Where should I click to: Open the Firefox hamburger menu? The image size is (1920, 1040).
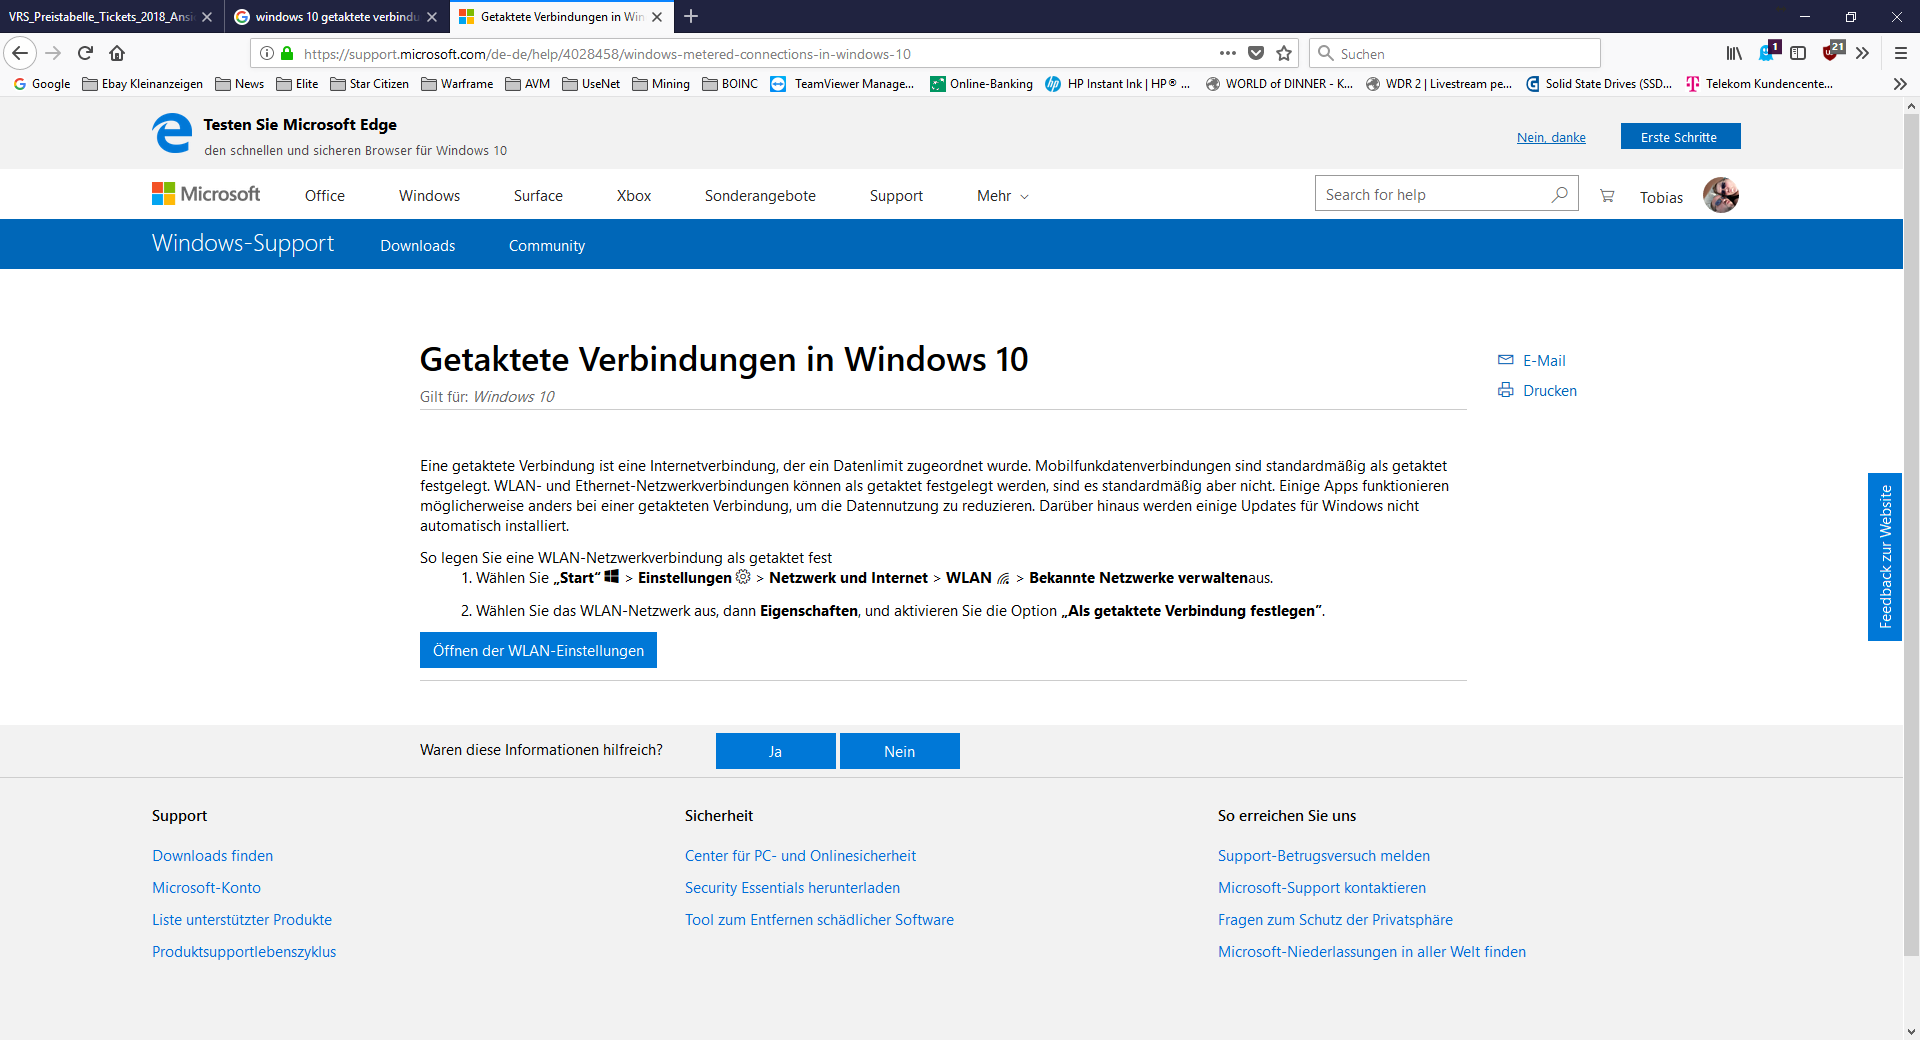point(1900,53)
